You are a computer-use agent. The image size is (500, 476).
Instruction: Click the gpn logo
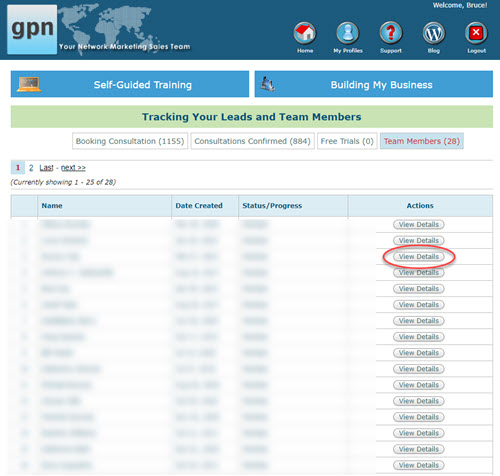point(32,29)
